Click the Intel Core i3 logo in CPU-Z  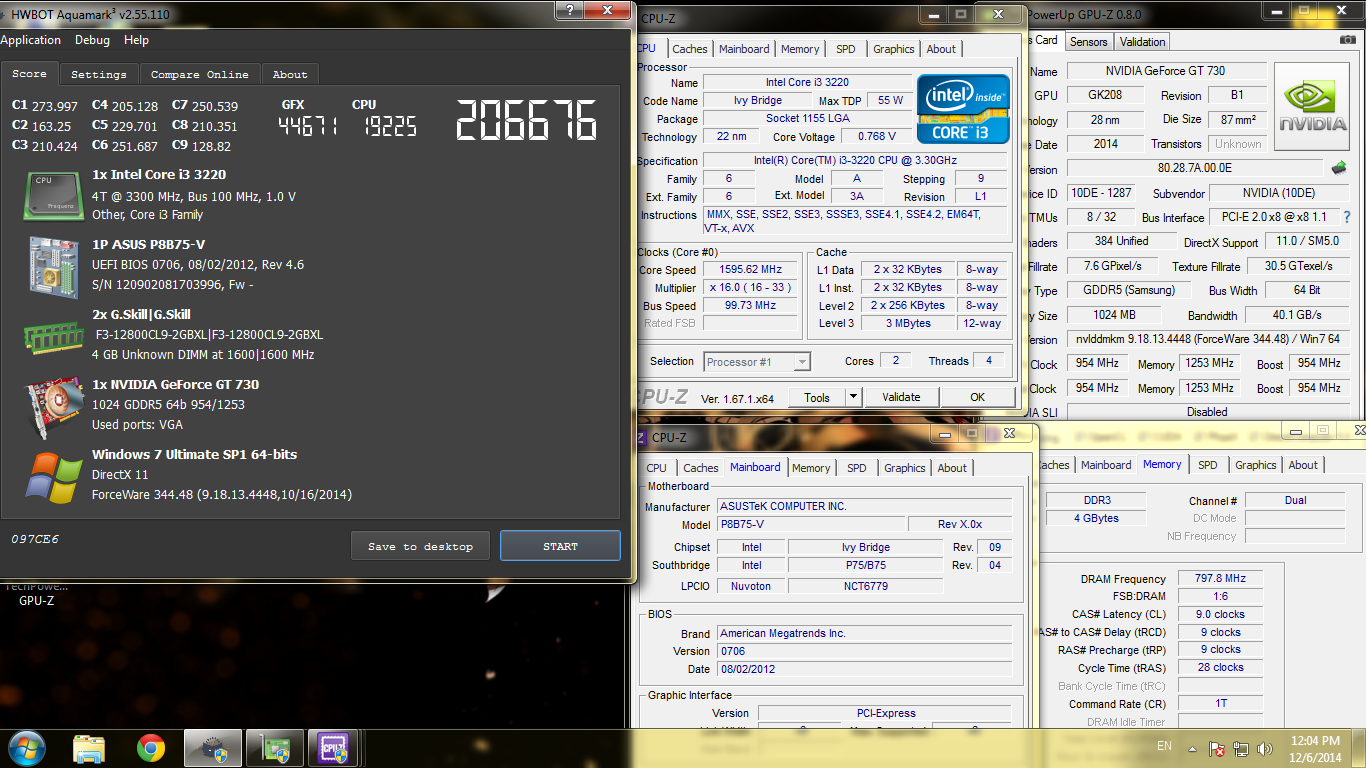click(963, 109)
